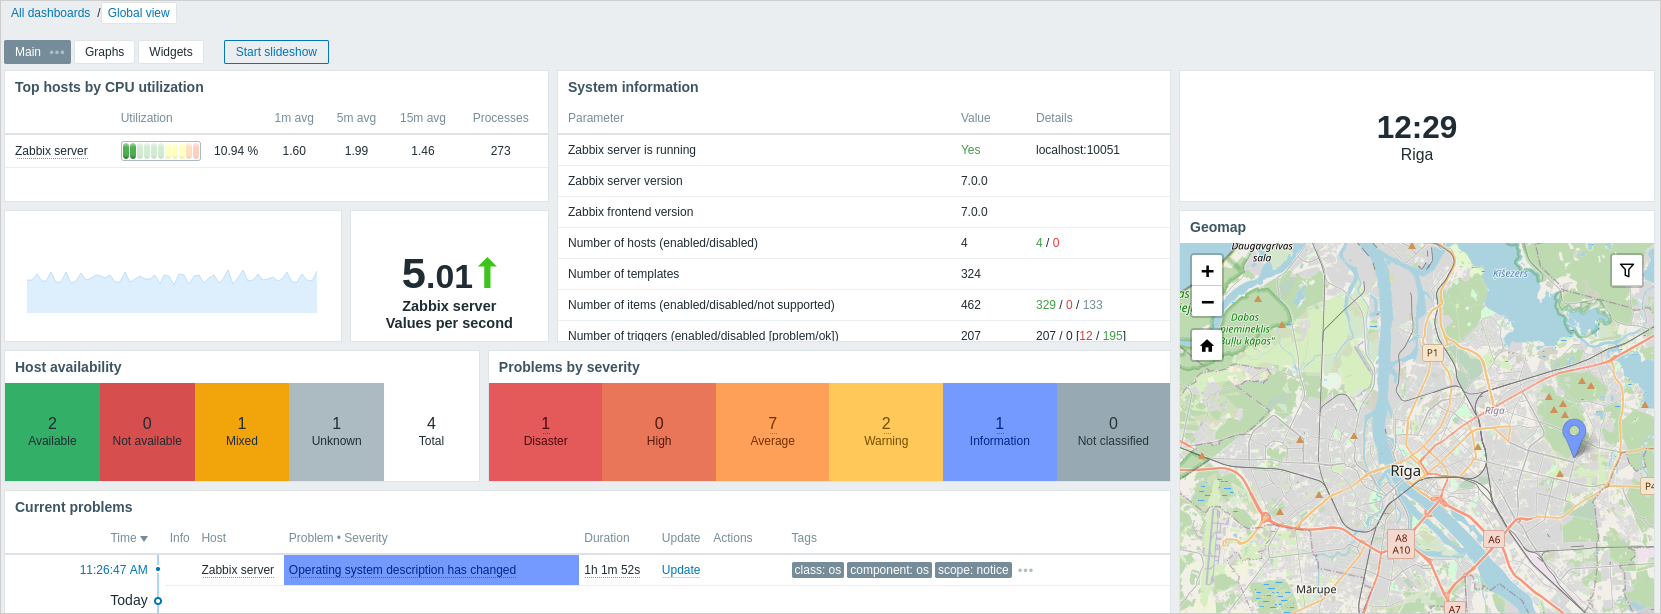Open the Main page options dots
1661x614 pixels.
click(x=57, y=52)
